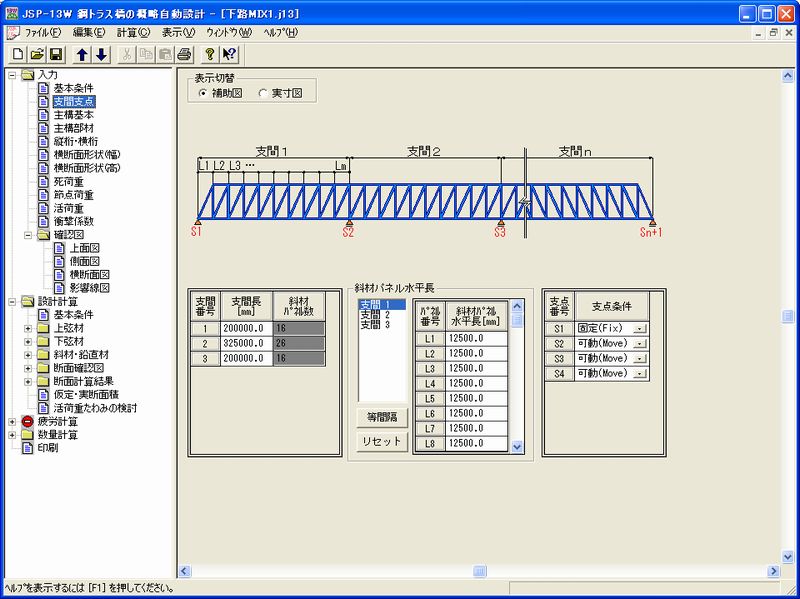Open the 表示(V) menu

click(177, 33)
